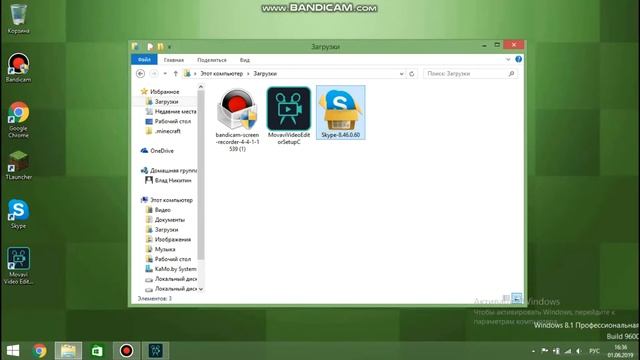Open the Вид ribbon tab

pyautogui.click(x=244, y=60)
